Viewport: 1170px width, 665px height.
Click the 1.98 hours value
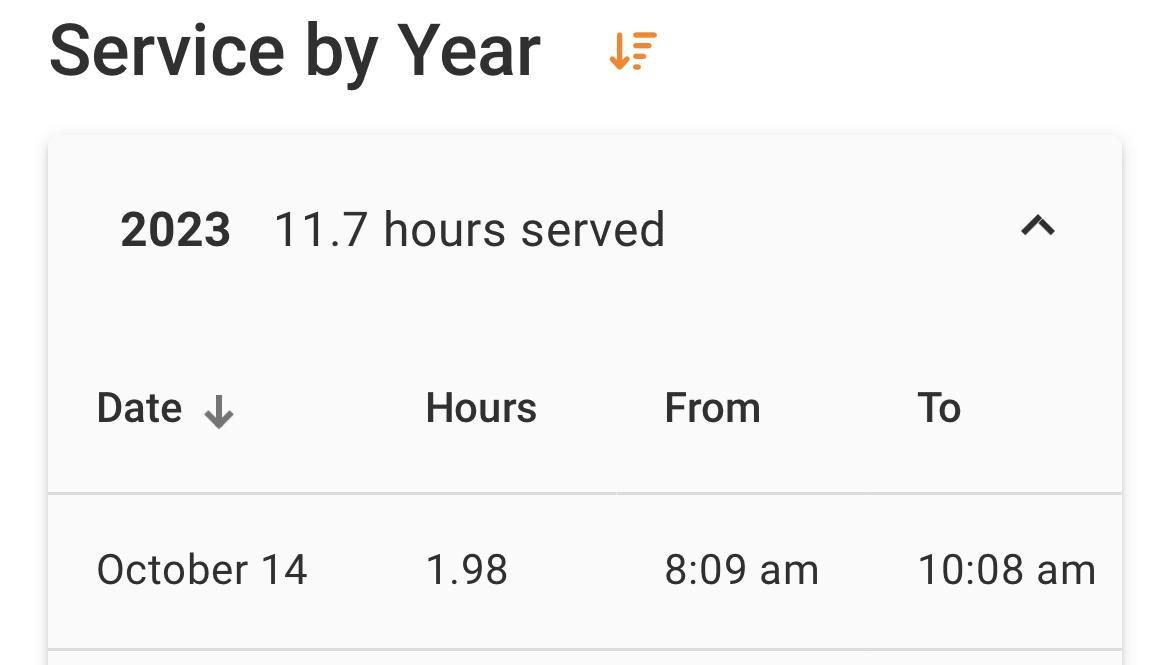click(467, 570)
